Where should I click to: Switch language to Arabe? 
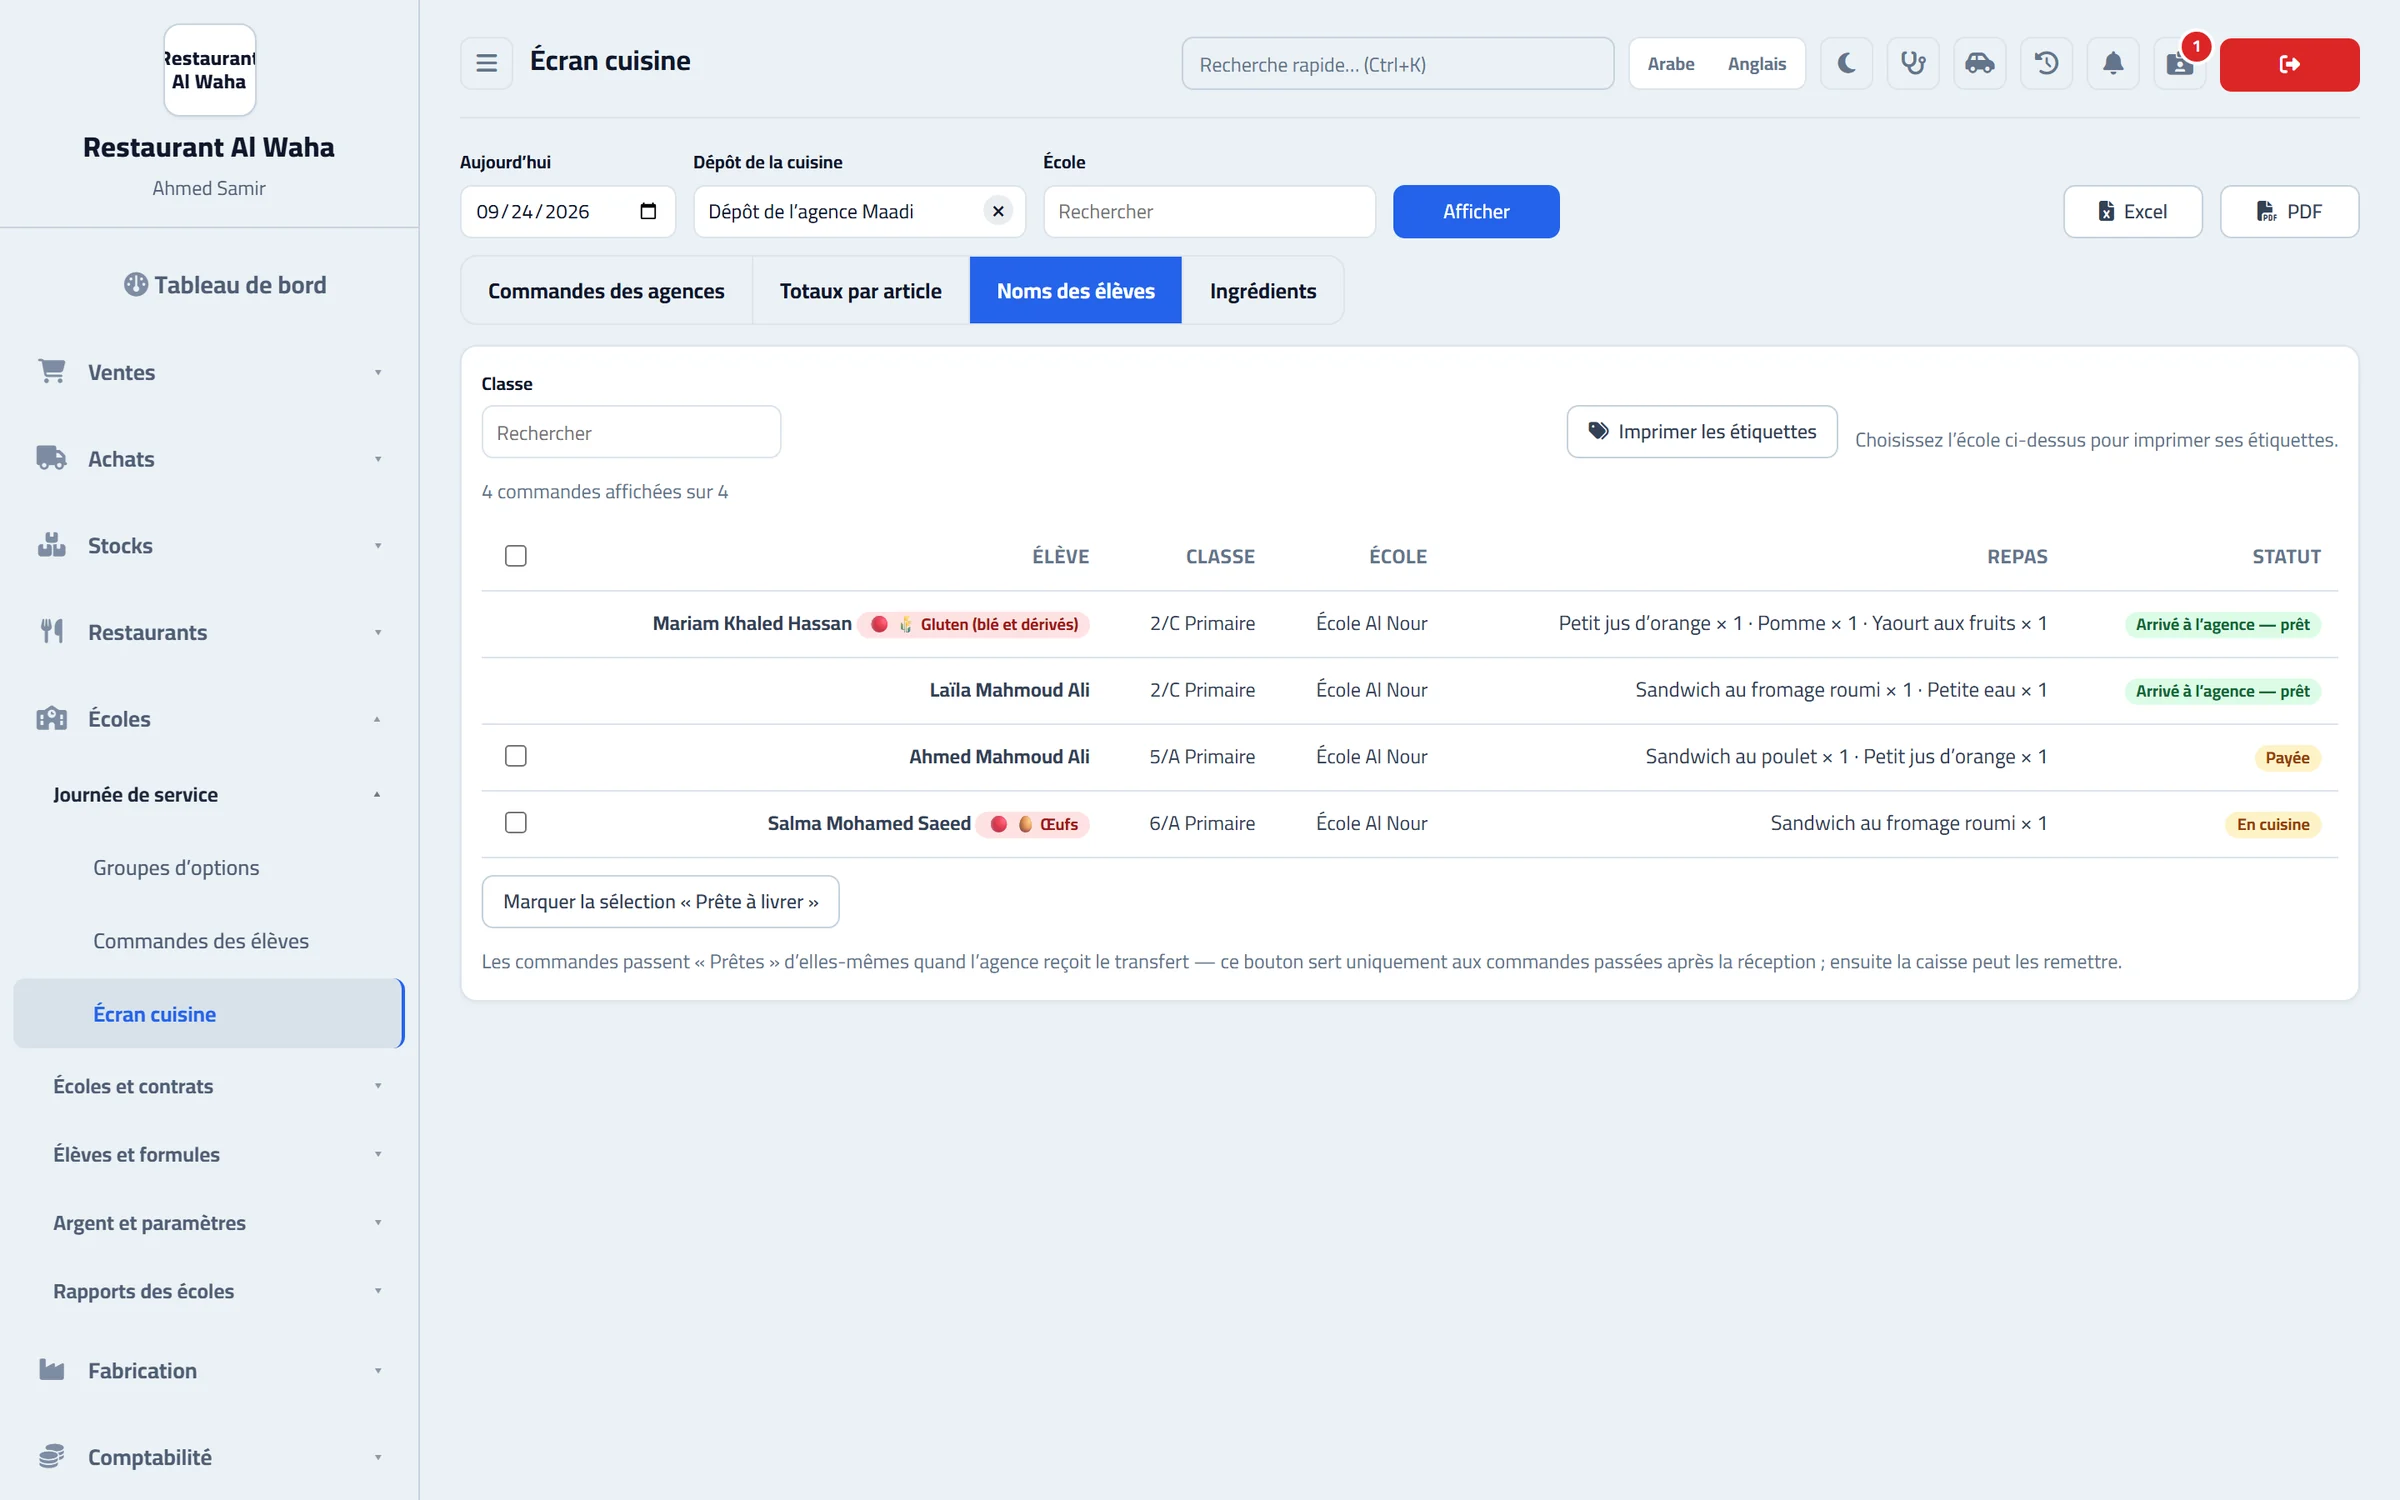coord(1671,64)
